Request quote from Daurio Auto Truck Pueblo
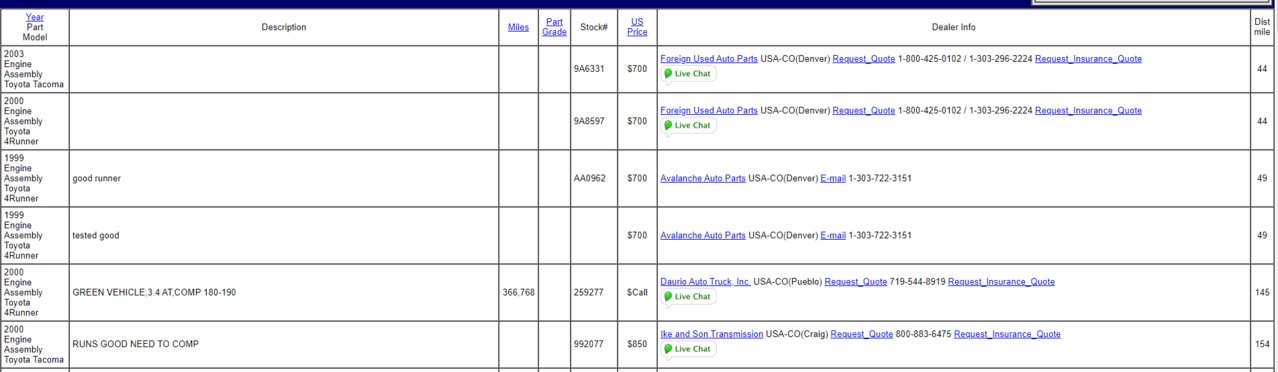This screenshot has height=372, width=1278. pos(856,282)
